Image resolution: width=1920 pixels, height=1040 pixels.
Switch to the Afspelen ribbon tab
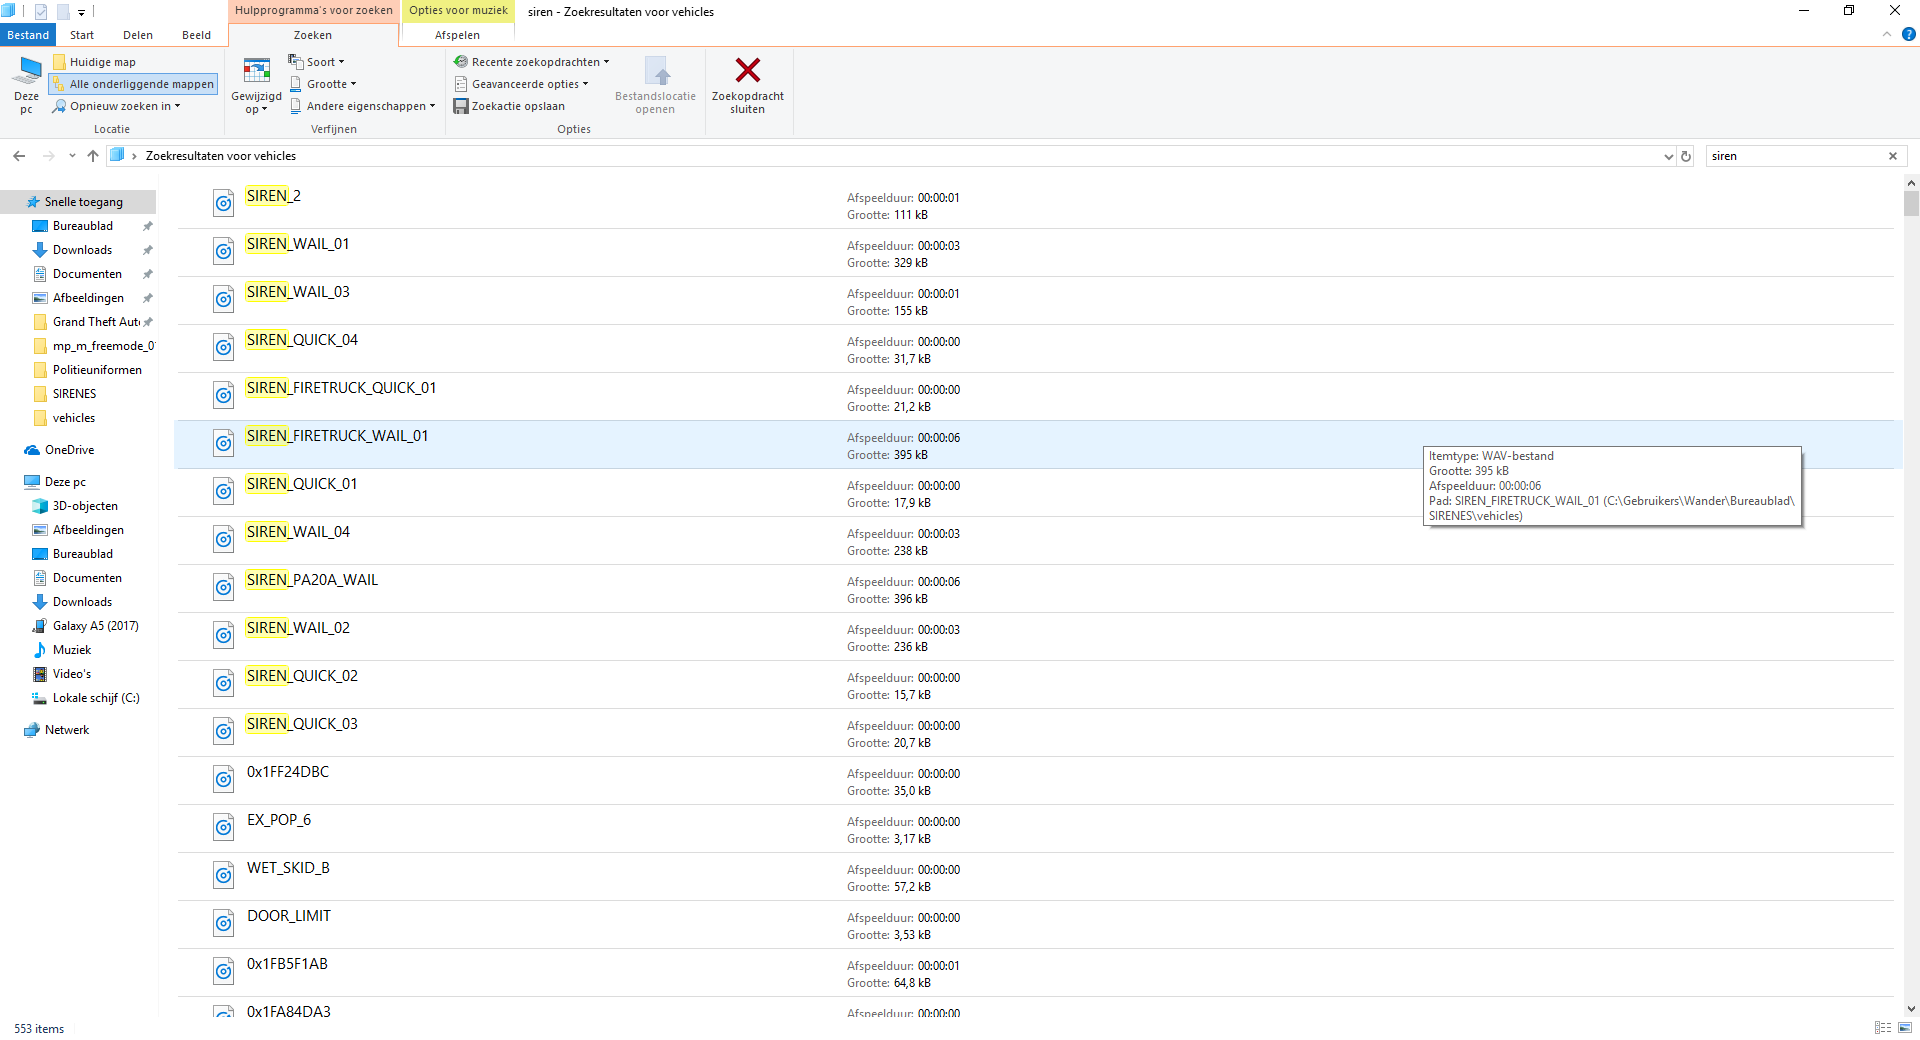[457, 35]
